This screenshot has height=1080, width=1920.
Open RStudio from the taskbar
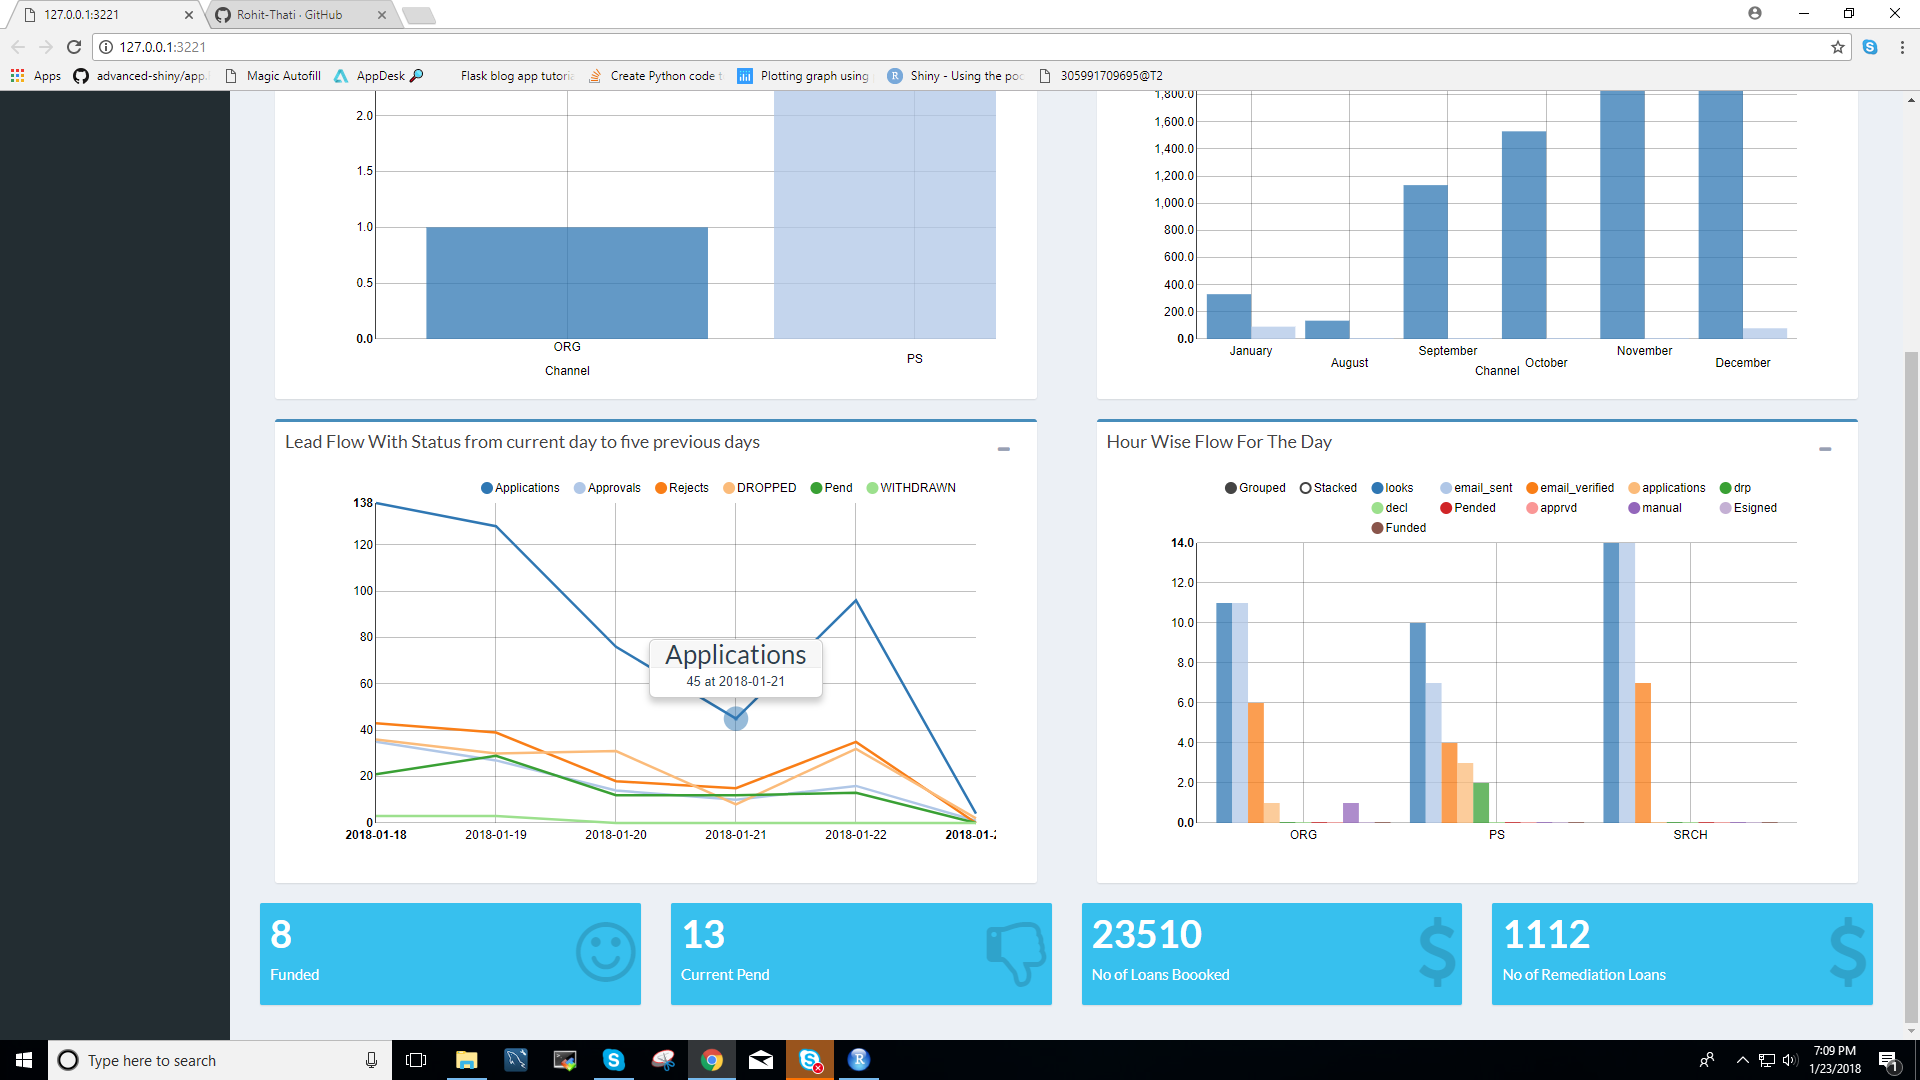point(859,1060)
